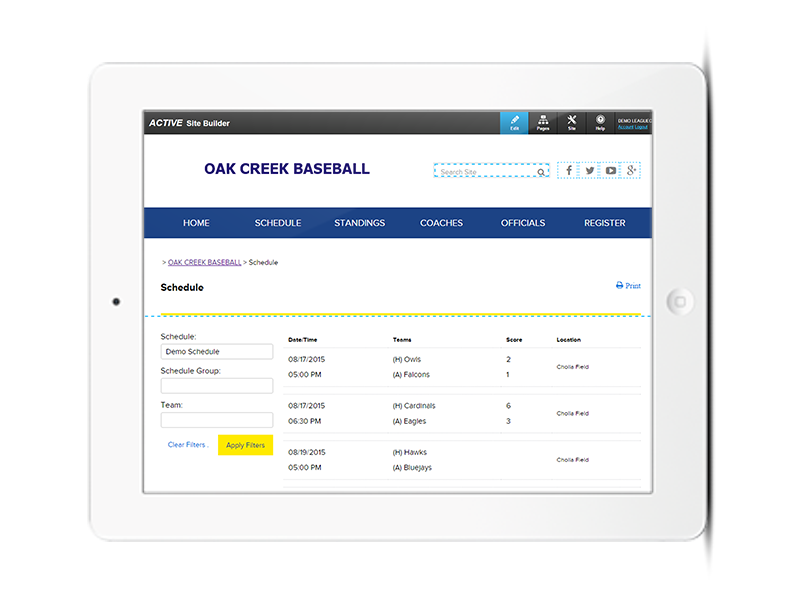
Task: Click the Score column header
Action: [514, 340]
